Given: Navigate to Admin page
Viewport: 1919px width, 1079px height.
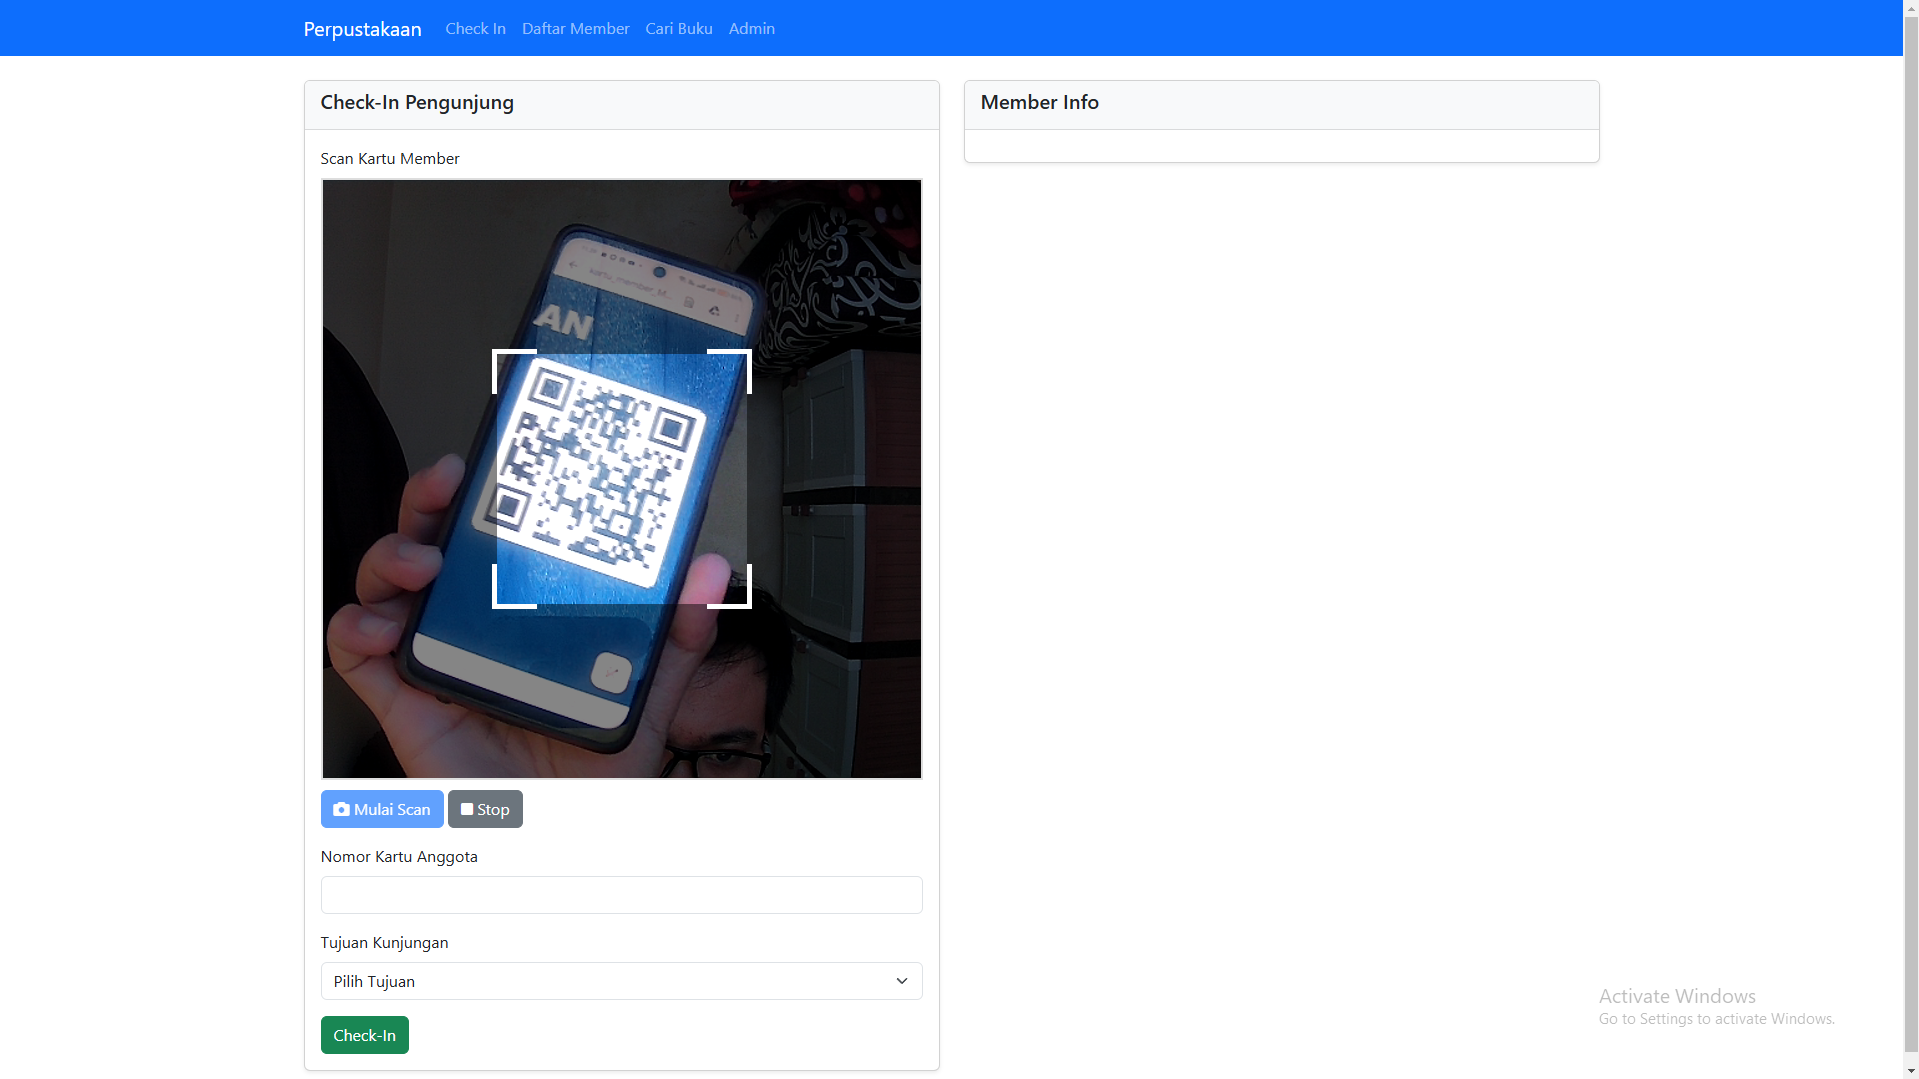Looking at the screenshot, I should 751,29.
